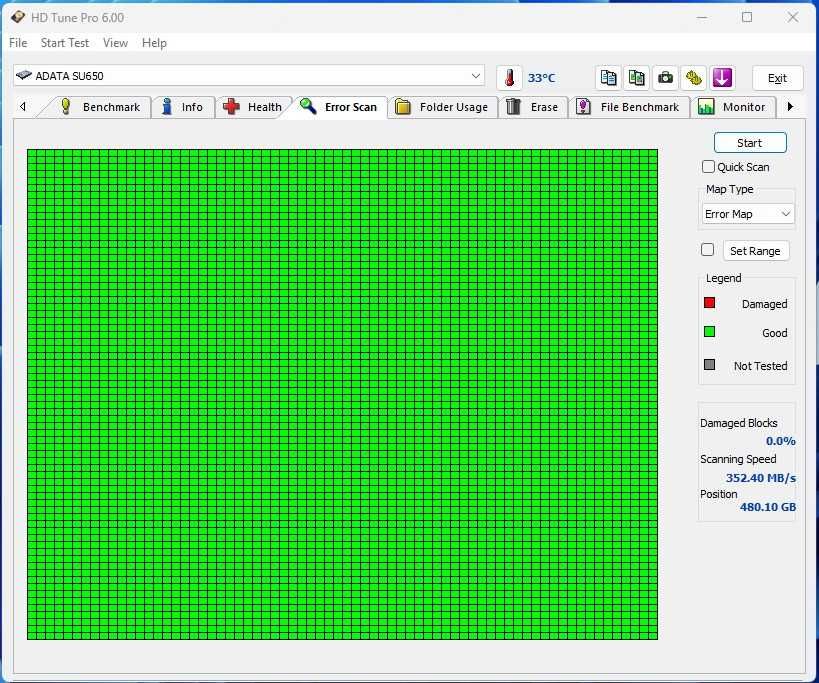Switch to the File Benchmark tab
Image resolution: width=819 pixels, height=683 pixels.
tap(629, 107)
